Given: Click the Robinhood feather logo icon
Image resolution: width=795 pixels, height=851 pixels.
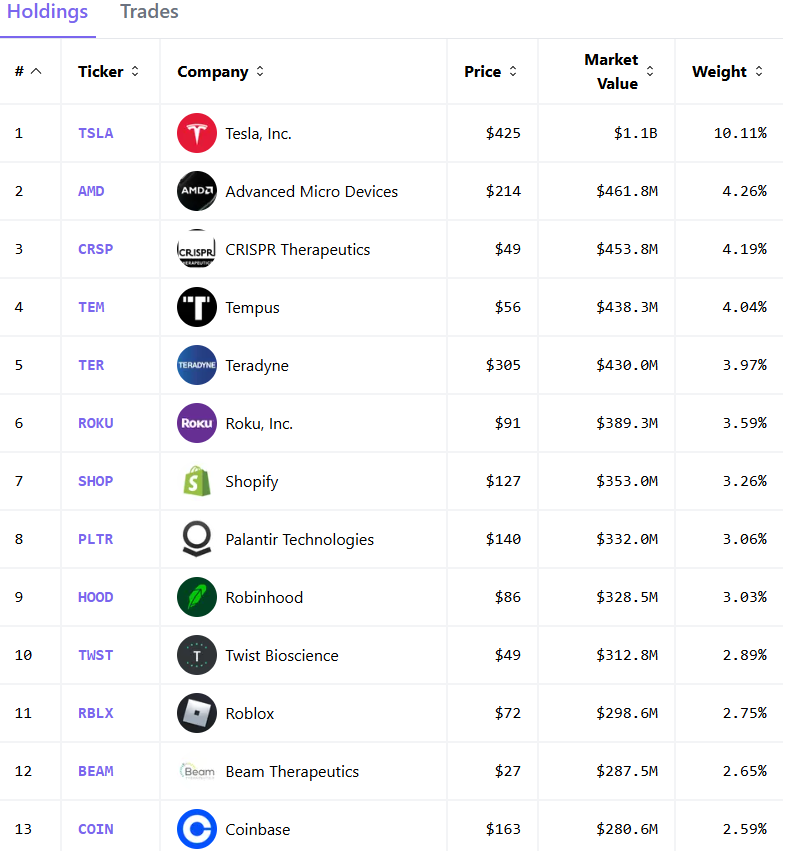Looking at the screenshot, I should [197, 597].
